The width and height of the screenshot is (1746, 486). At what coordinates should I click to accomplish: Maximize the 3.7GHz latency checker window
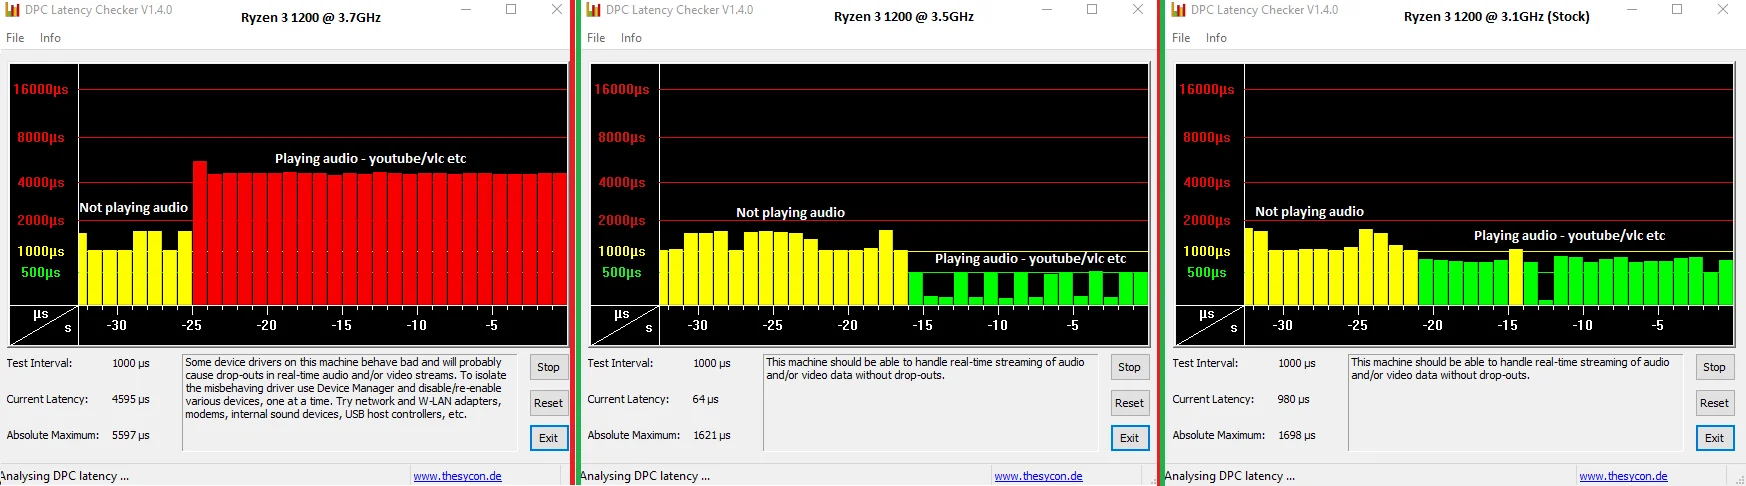coord(511,9)
